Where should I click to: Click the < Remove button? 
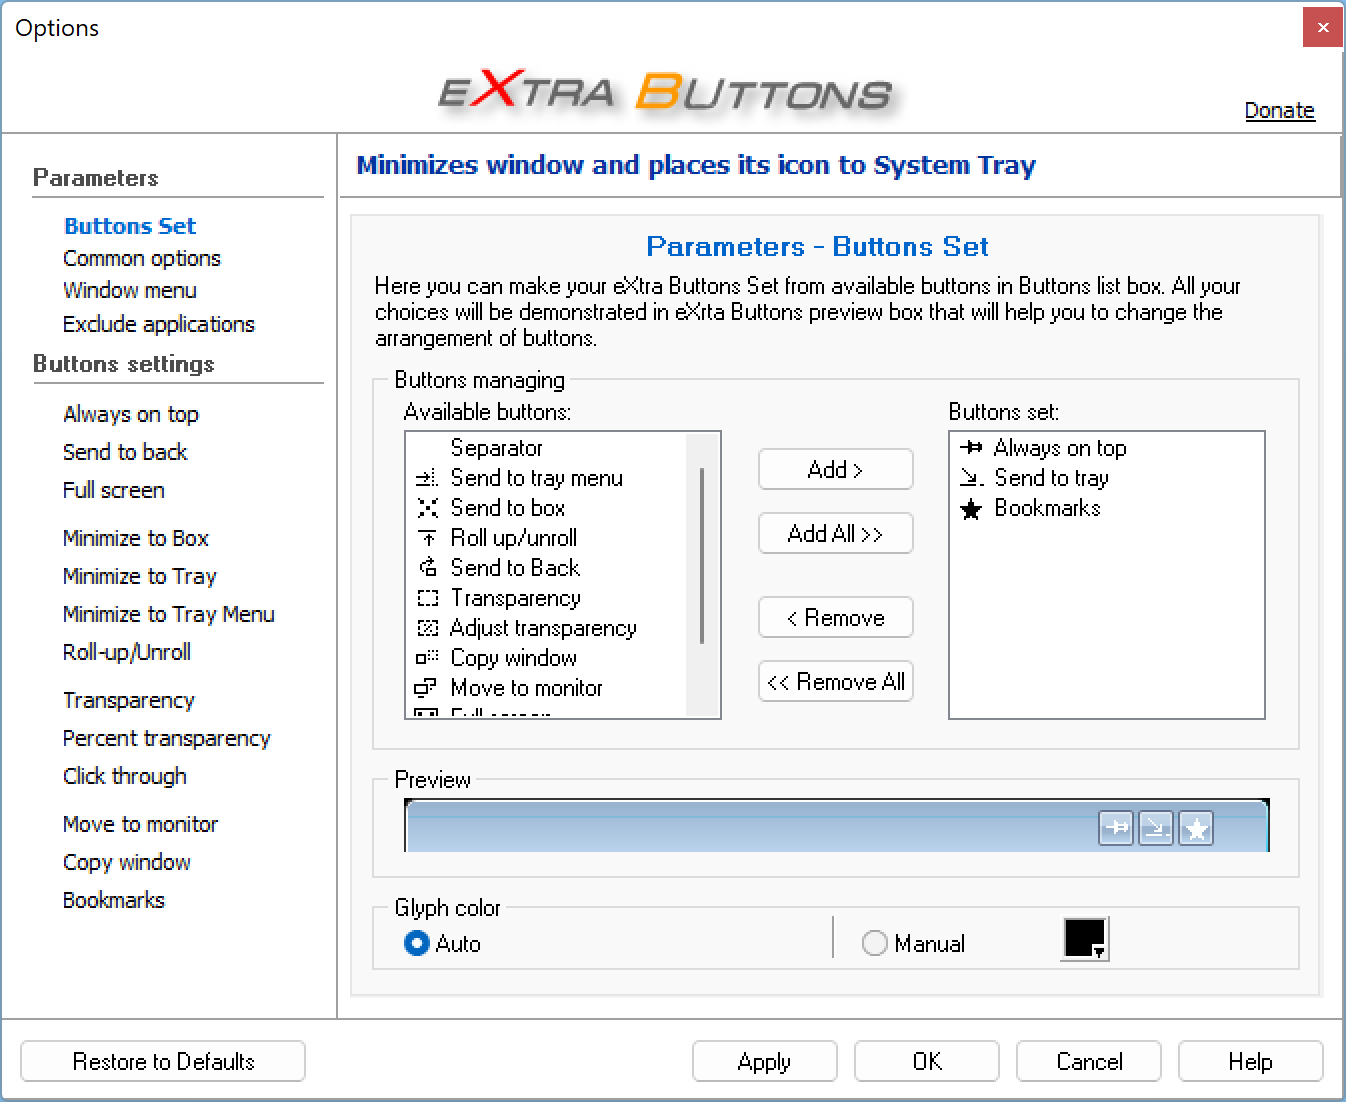point(836,617)
